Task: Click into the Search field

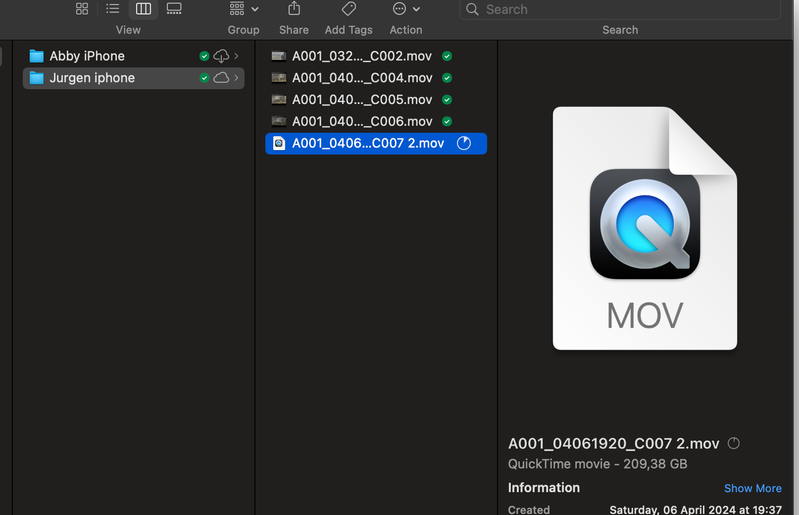Action: pyautogui.click(x=620, y=10)
